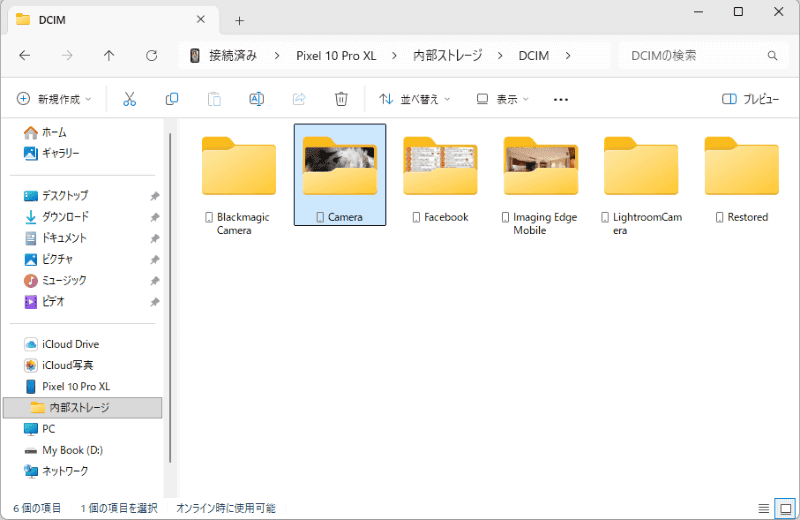Expand chevron after Pixel 10 Pro XL breadcrumb
This screenshot has width=800, height=520.
pyautogui.click(x=394, y=56)
